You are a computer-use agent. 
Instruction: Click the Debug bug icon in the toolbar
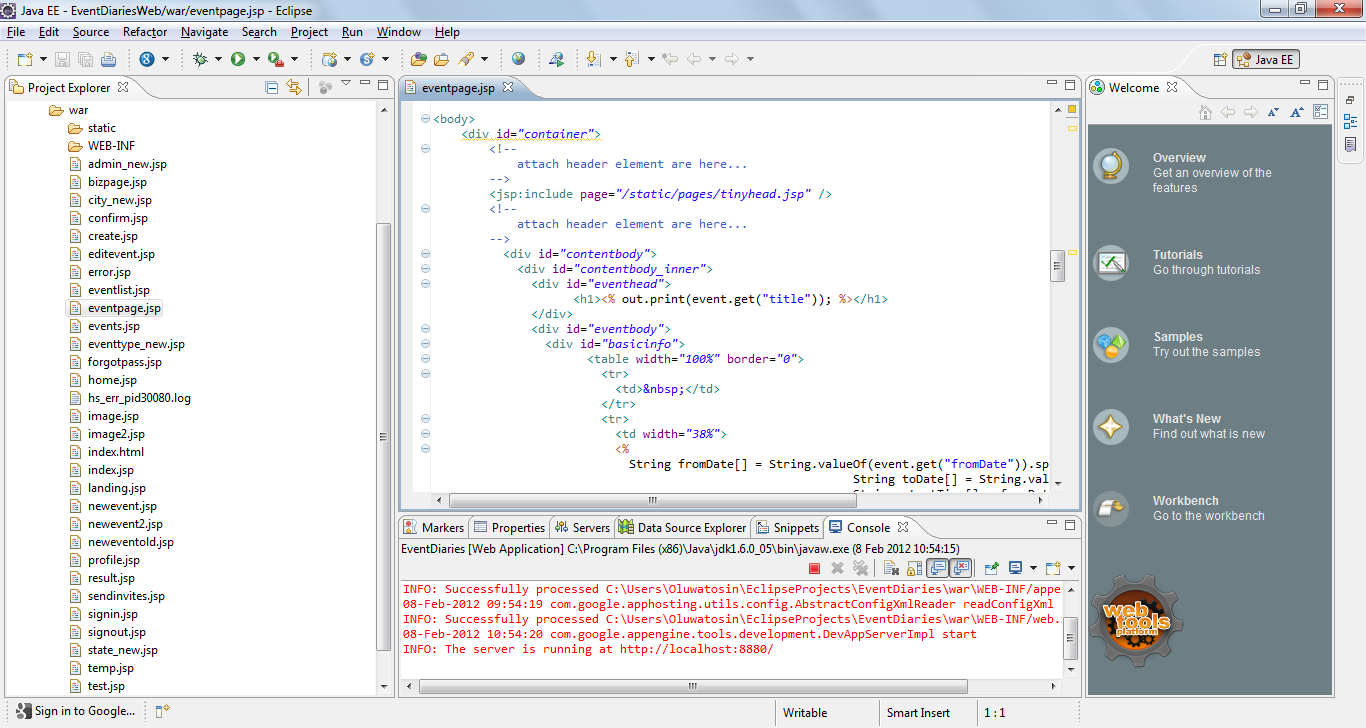click(200, 59)
